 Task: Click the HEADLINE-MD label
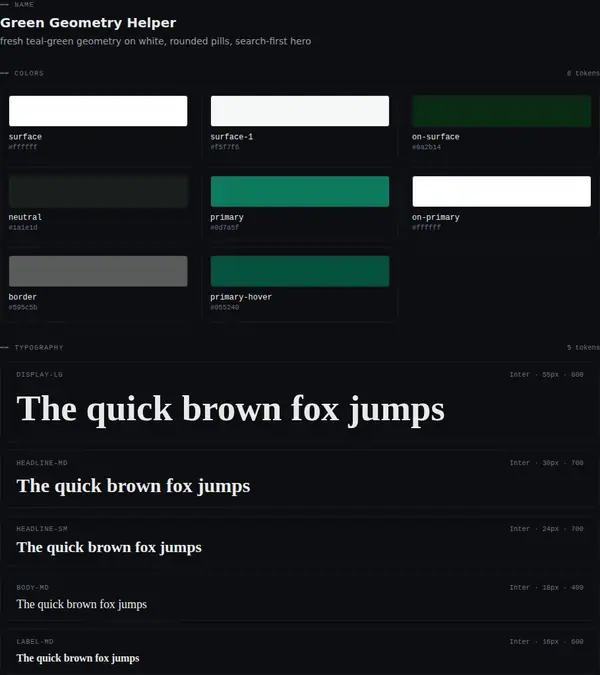pos(42,463)
